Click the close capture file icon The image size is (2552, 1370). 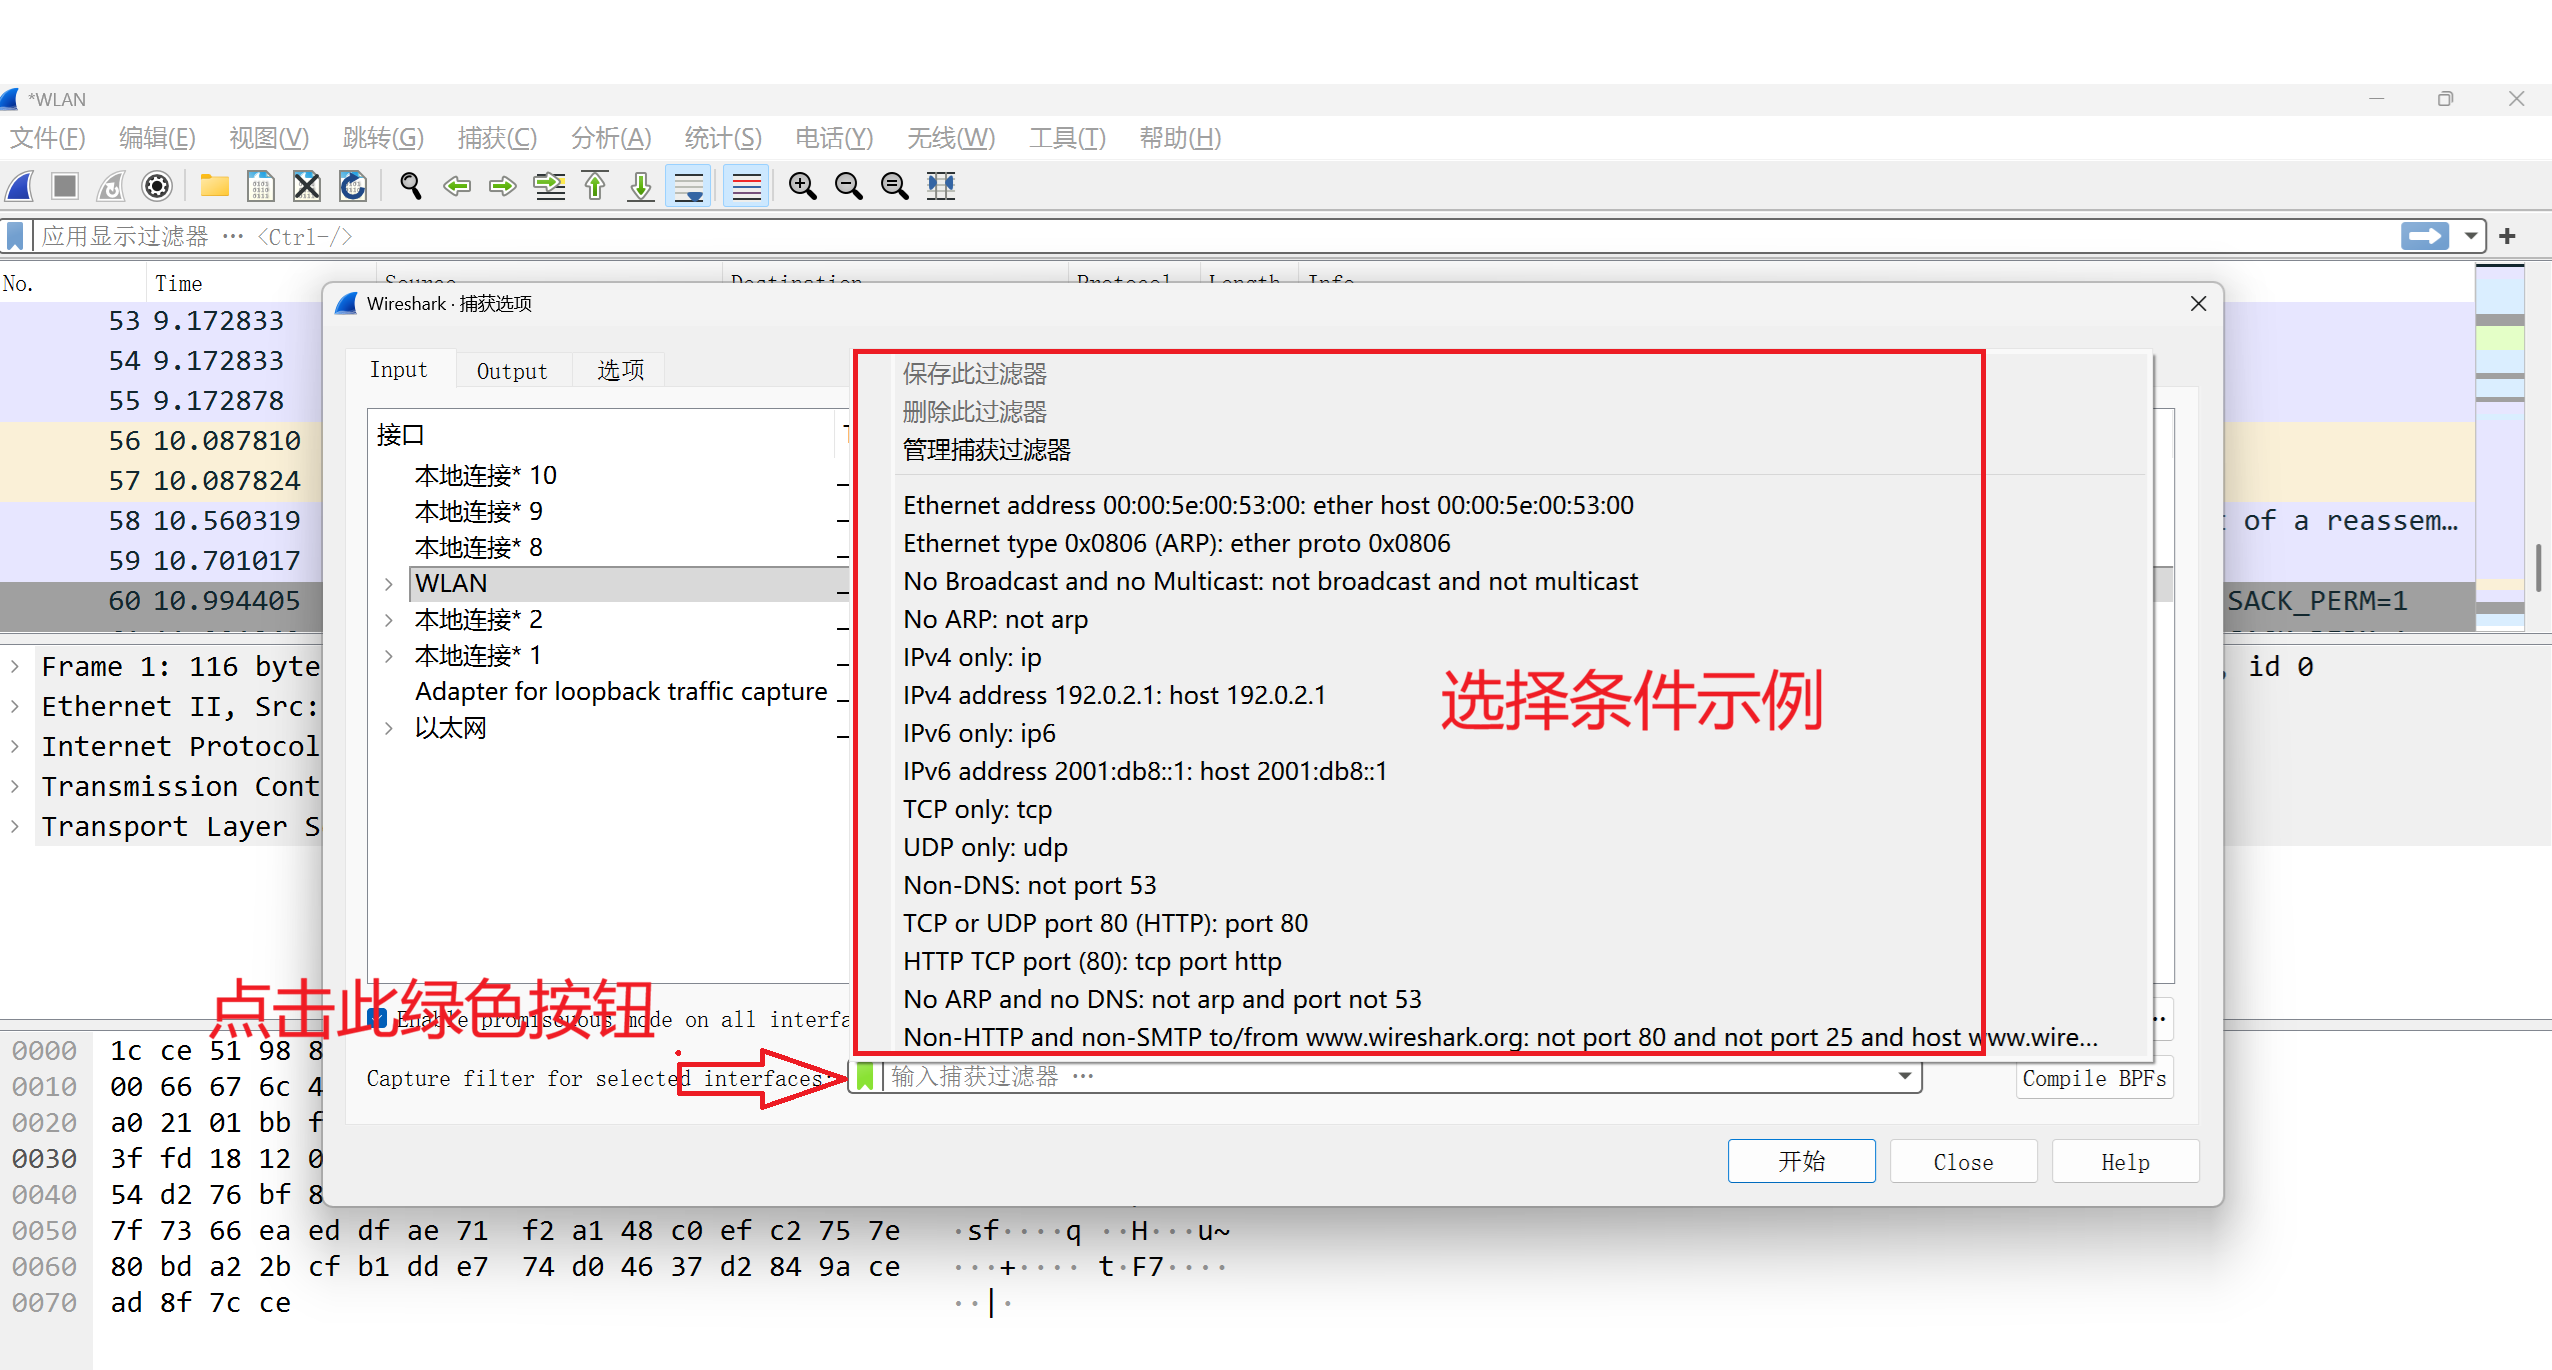[306, 186]
